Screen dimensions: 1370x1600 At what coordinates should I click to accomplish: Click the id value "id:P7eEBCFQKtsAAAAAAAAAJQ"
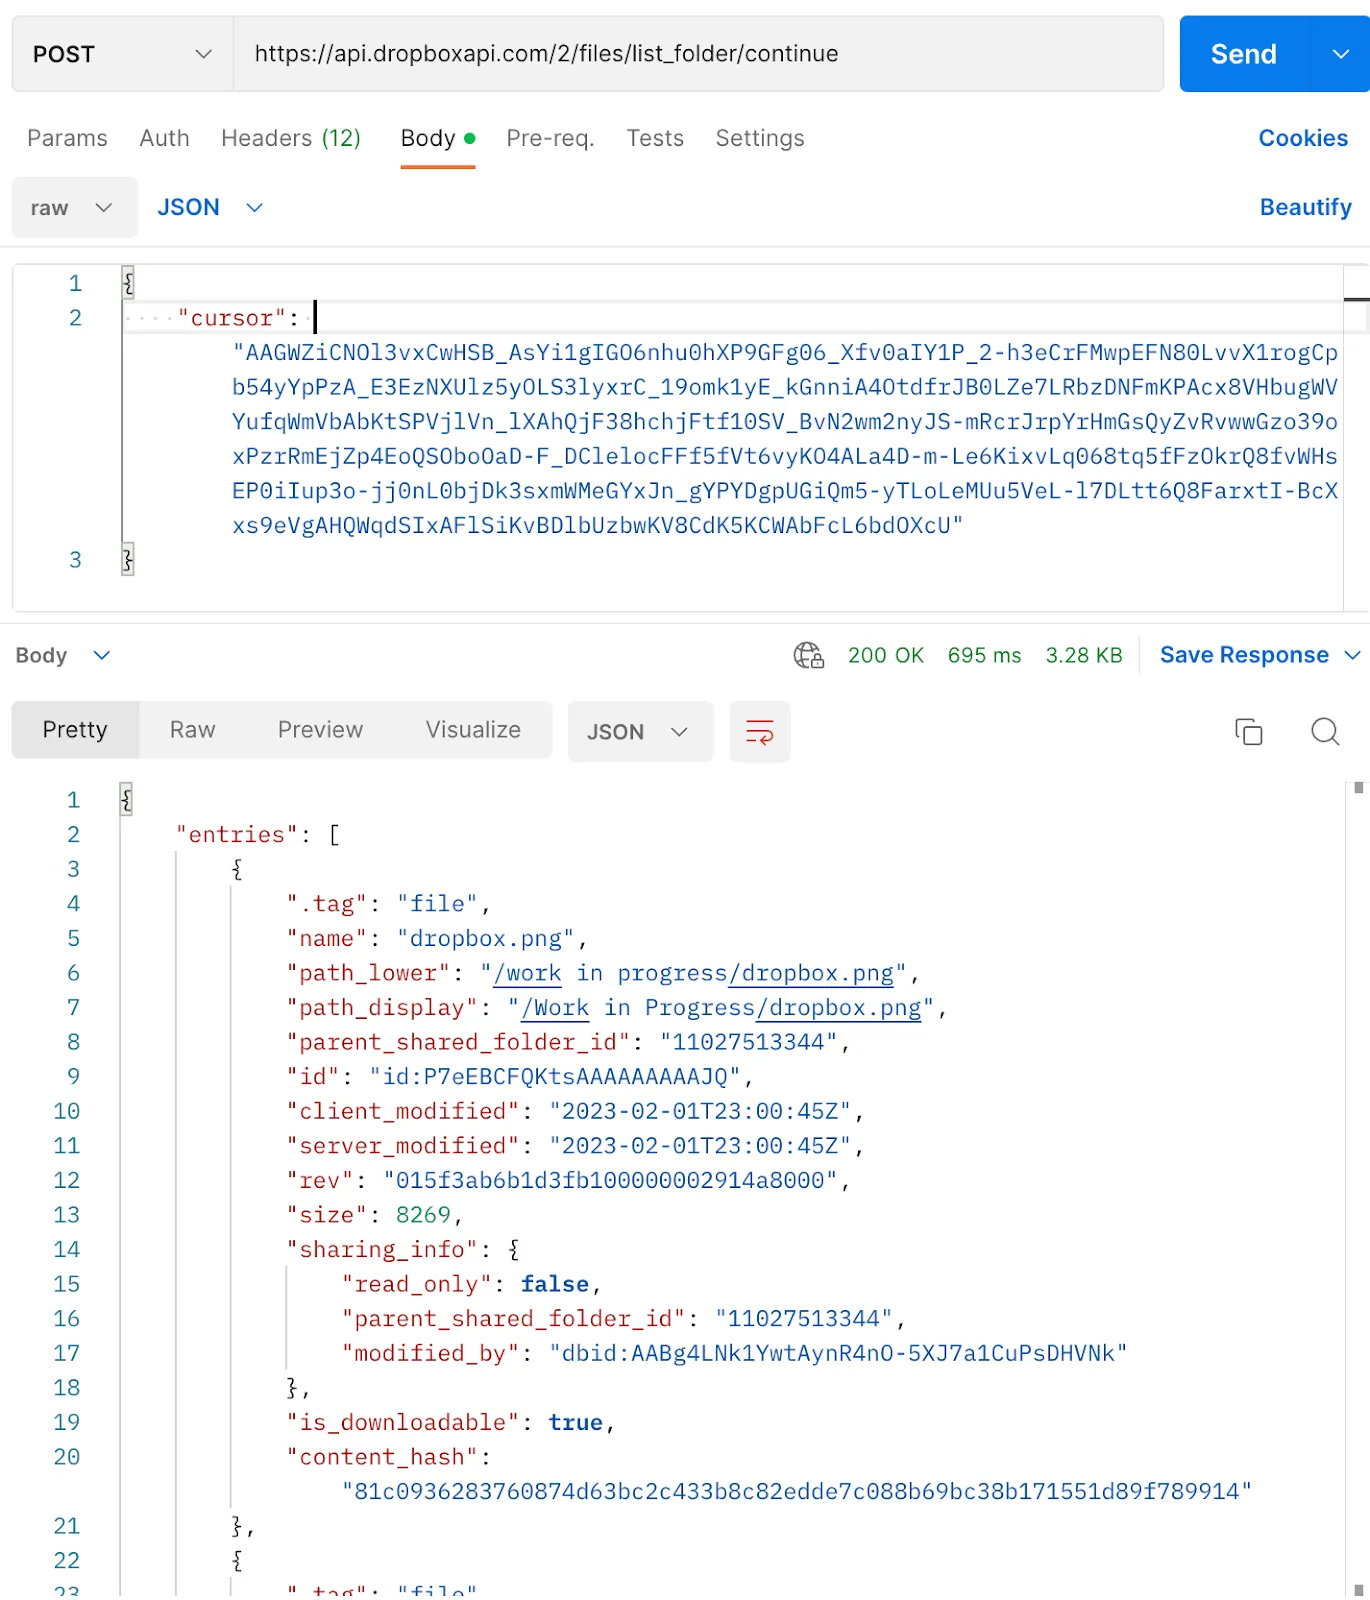click(x=555, y=1077)
